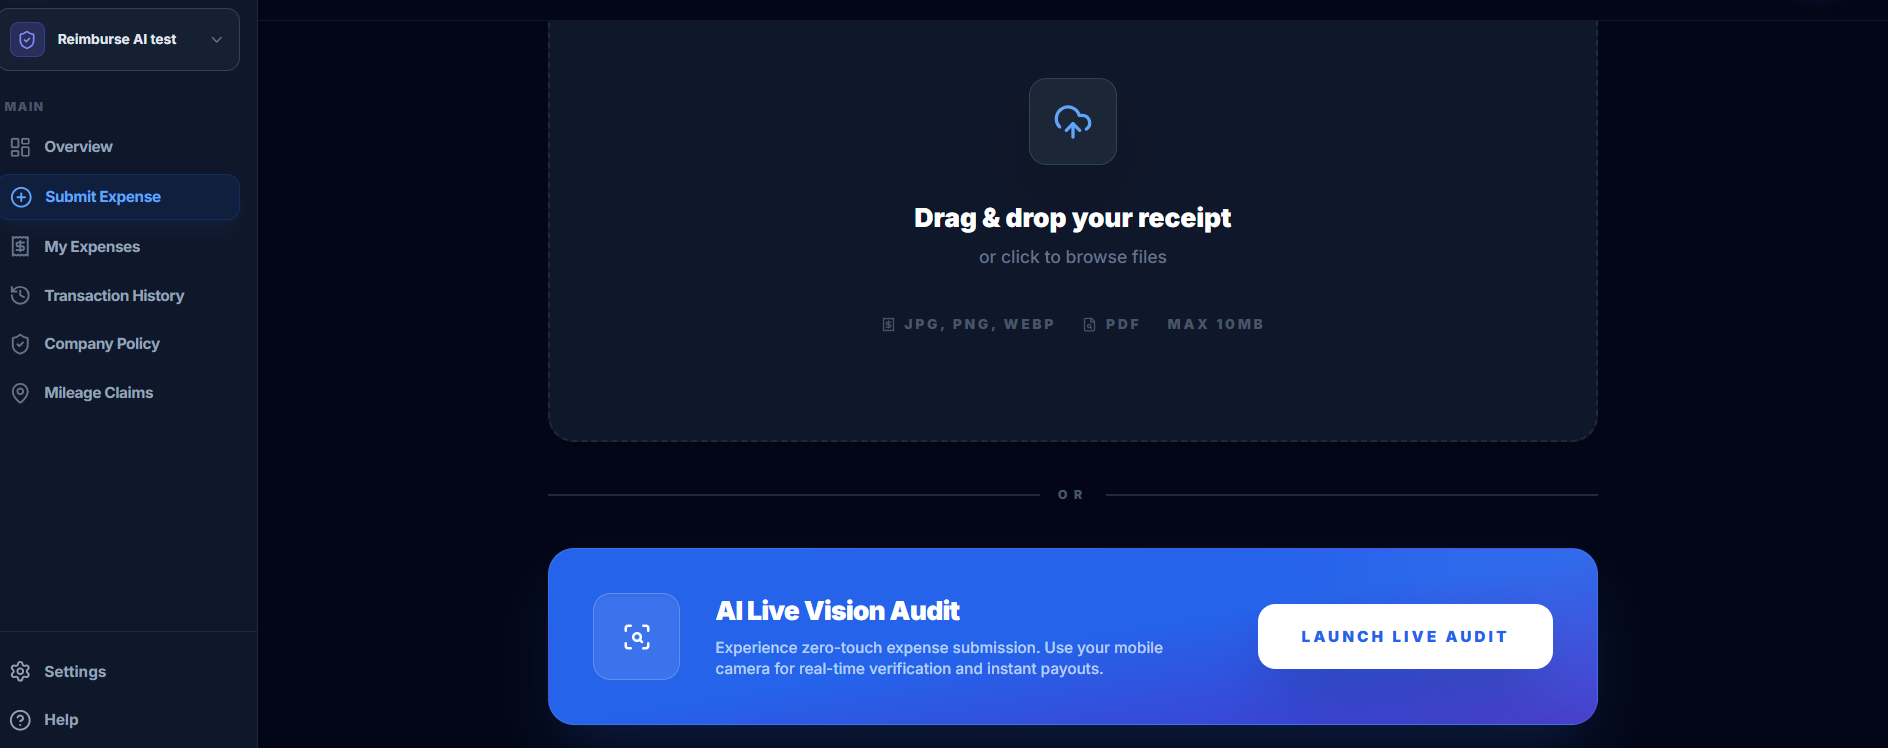Click the cloud upload icon
The height and width of the screenshot is (748, 1888).
(x=1072, y=122)
